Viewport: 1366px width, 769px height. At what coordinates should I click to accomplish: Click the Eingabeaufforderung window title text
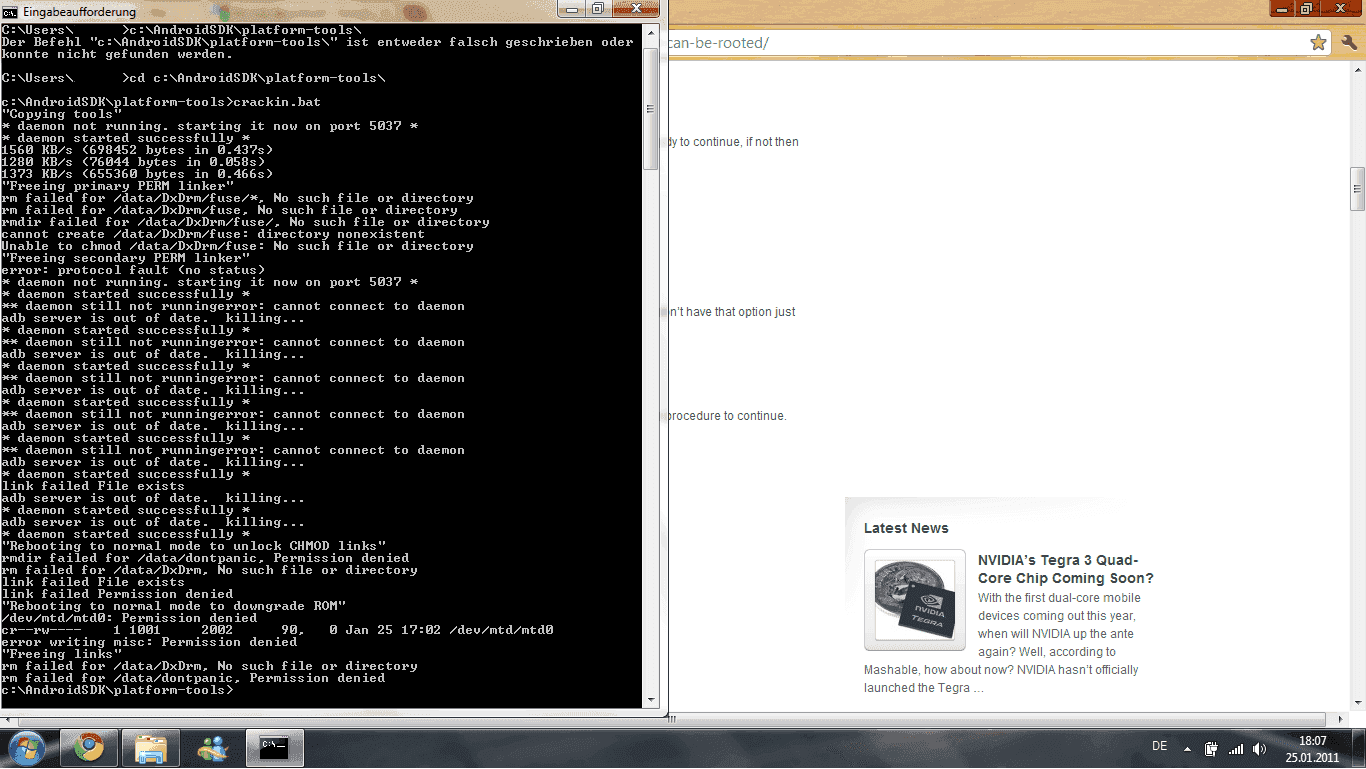(x=79, y=12)
